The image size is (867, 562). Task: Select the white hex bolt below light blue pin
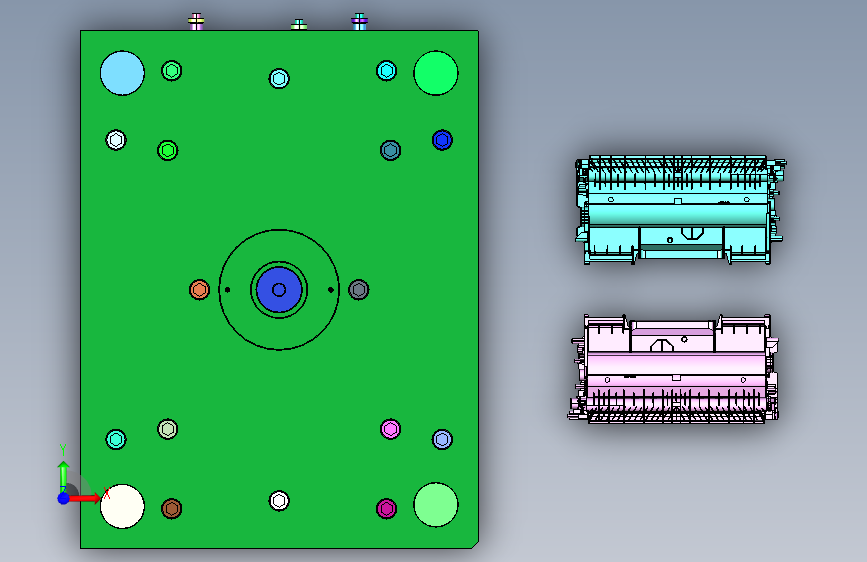pyautogui.click(x=116, y=140)
